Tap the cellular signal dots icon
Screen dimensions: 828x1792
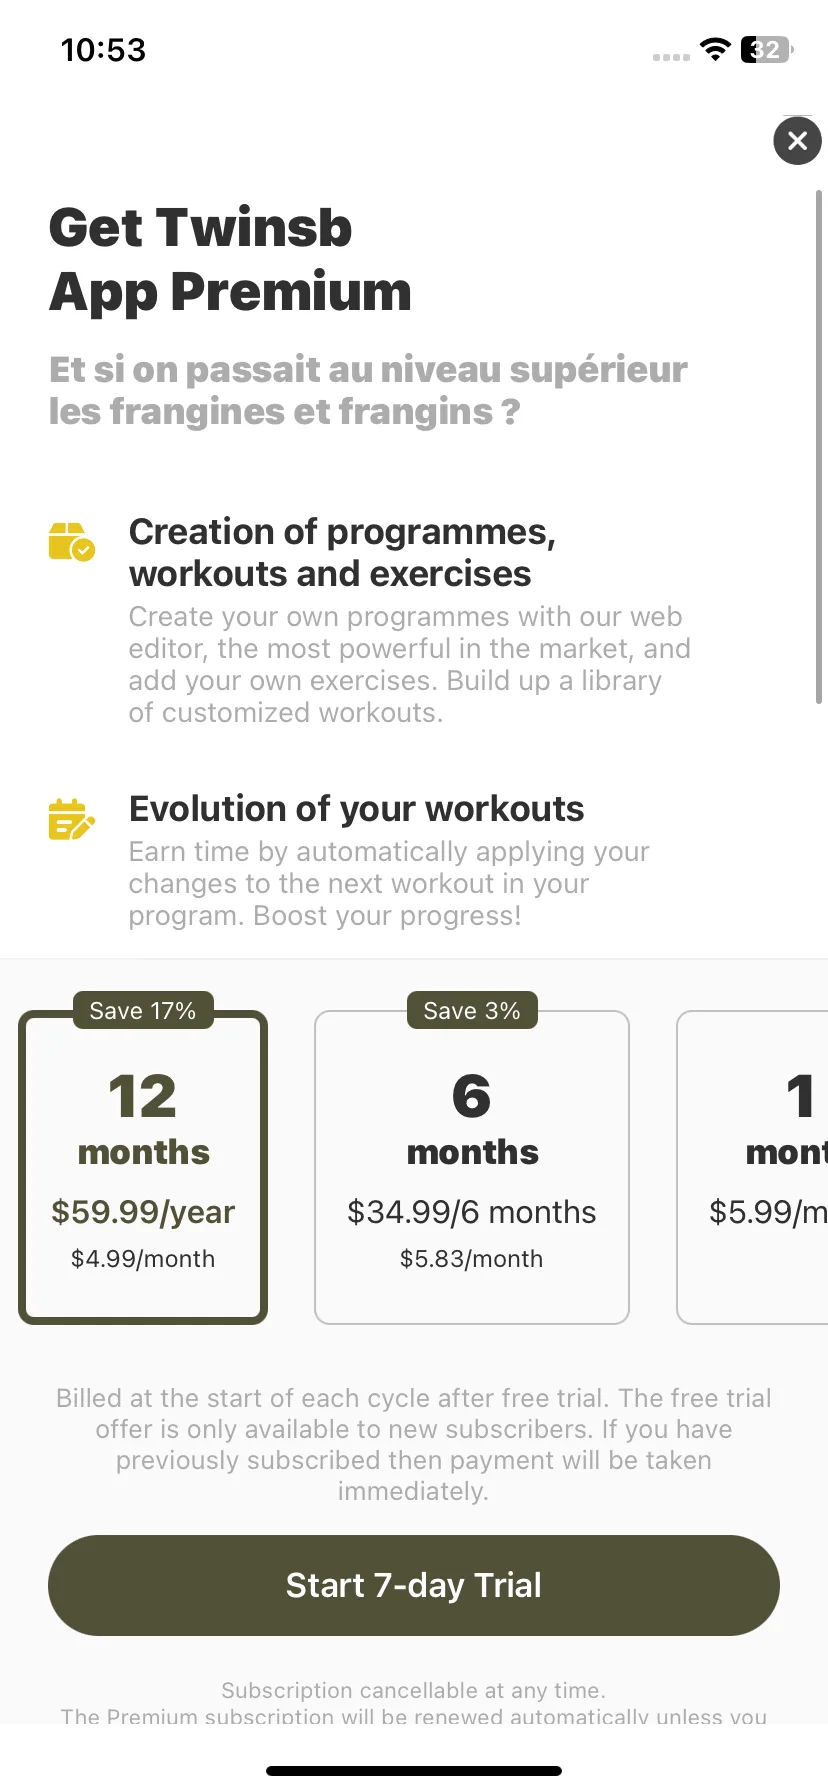coord(671,57)
